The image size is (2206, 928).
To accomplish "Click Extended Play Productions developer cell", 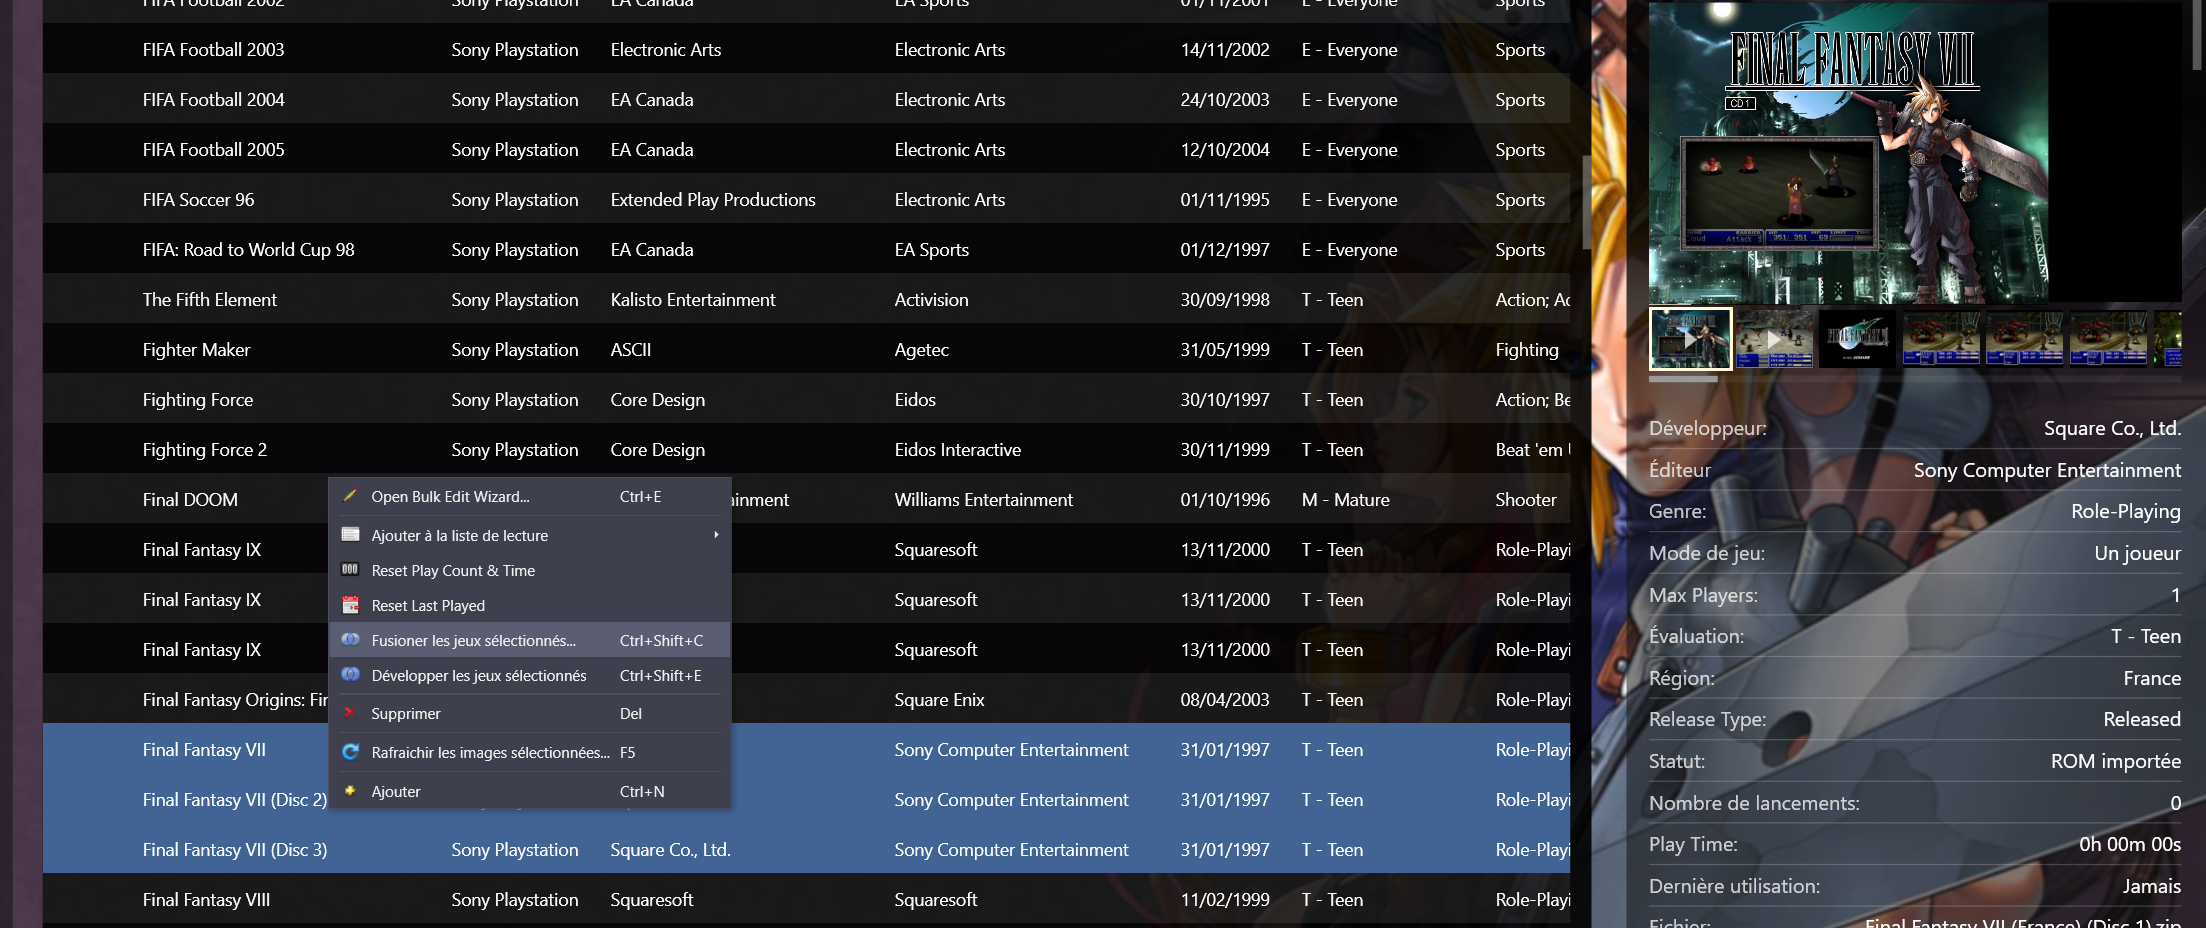I will pyautogui.click(x=713, y=199).
